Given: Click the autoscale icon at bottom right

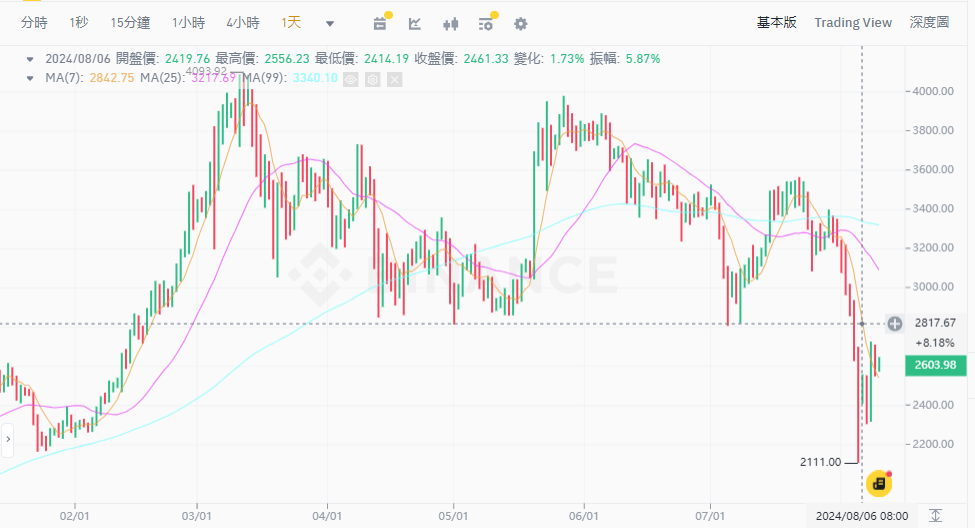Looking at the screenshot, I should click(x=935, y=516).
